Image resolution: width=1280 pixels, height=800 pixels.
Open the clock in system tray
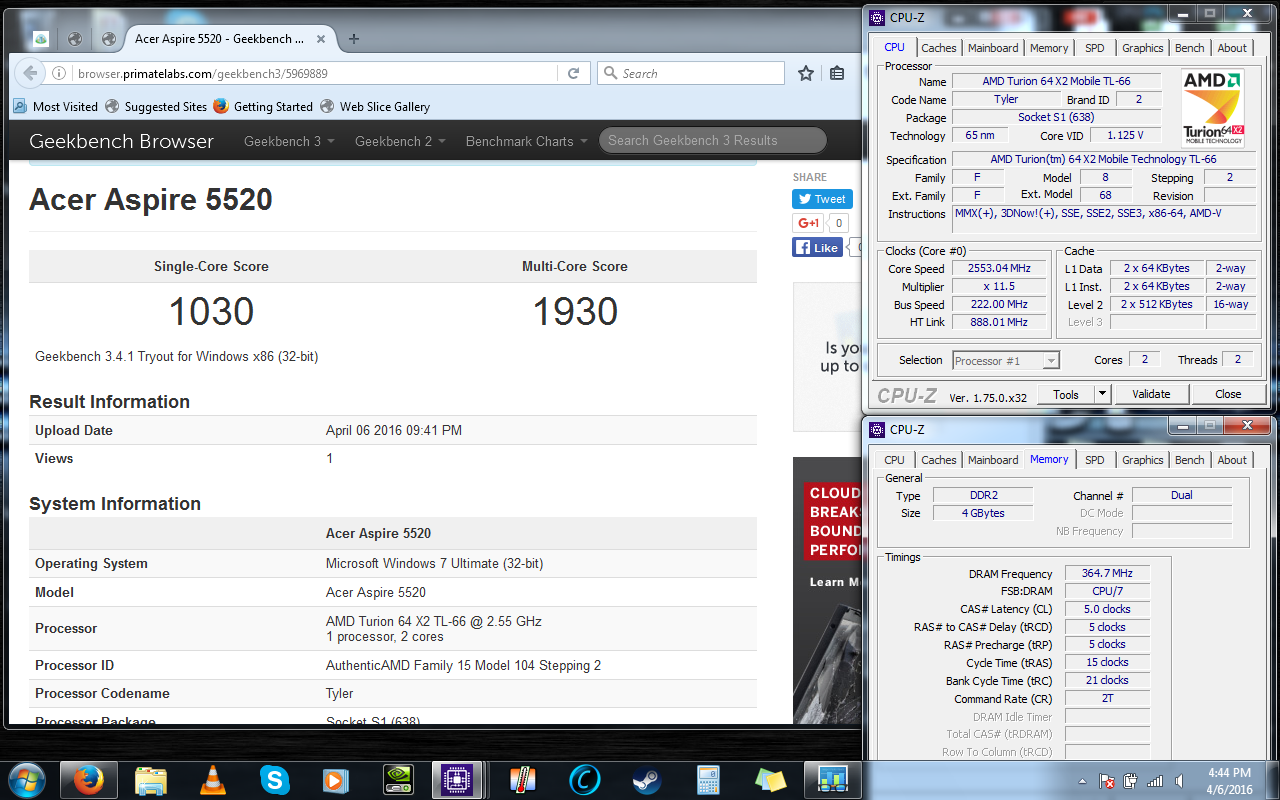pyautogui.click(x=1230, y=780)
